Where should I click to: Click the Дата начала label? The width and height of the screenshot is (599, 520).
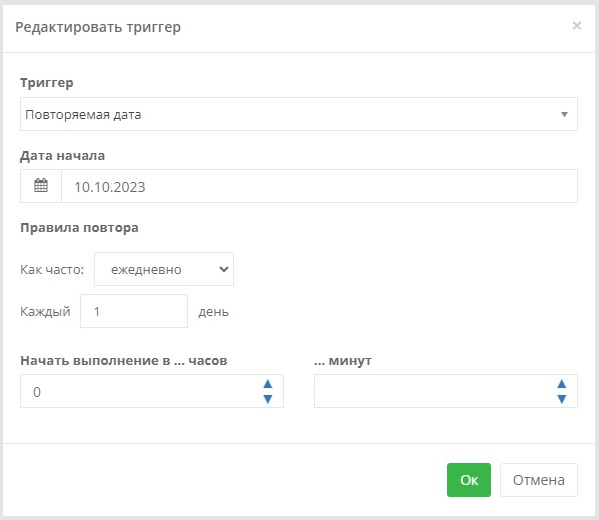pyautogui.click(x=62, y=156)
